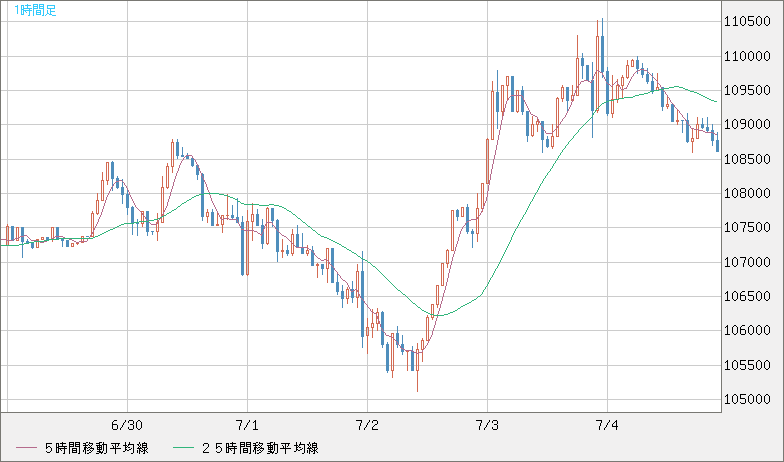Click the lowest candlestick near 105100 low
This screenshot has width=784, height=462.
click(417, 368)
